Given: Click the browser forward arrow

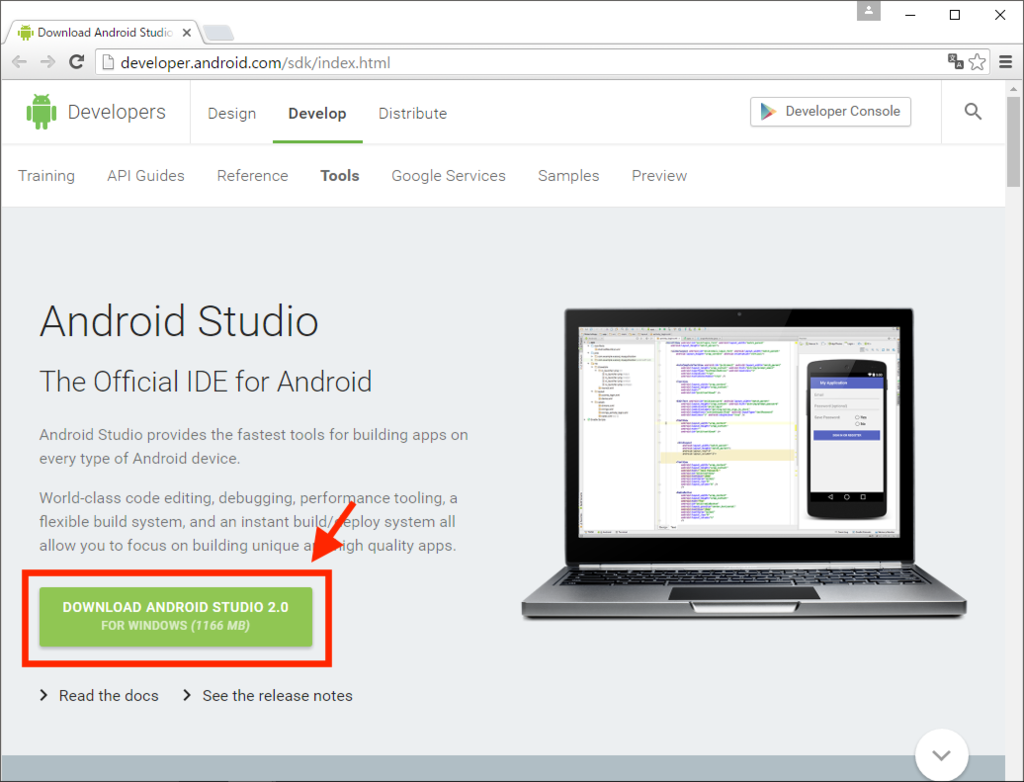Looking at the screenshot, I should tap(48, 62).
